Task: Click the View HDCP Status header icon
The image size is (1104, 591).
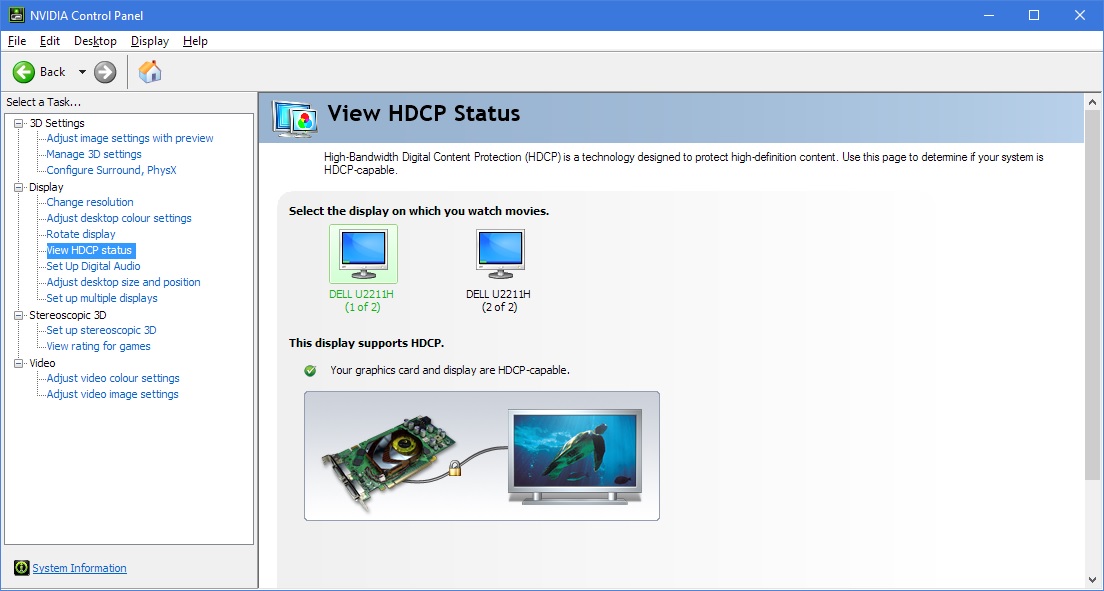Action: tap(294, 118)
